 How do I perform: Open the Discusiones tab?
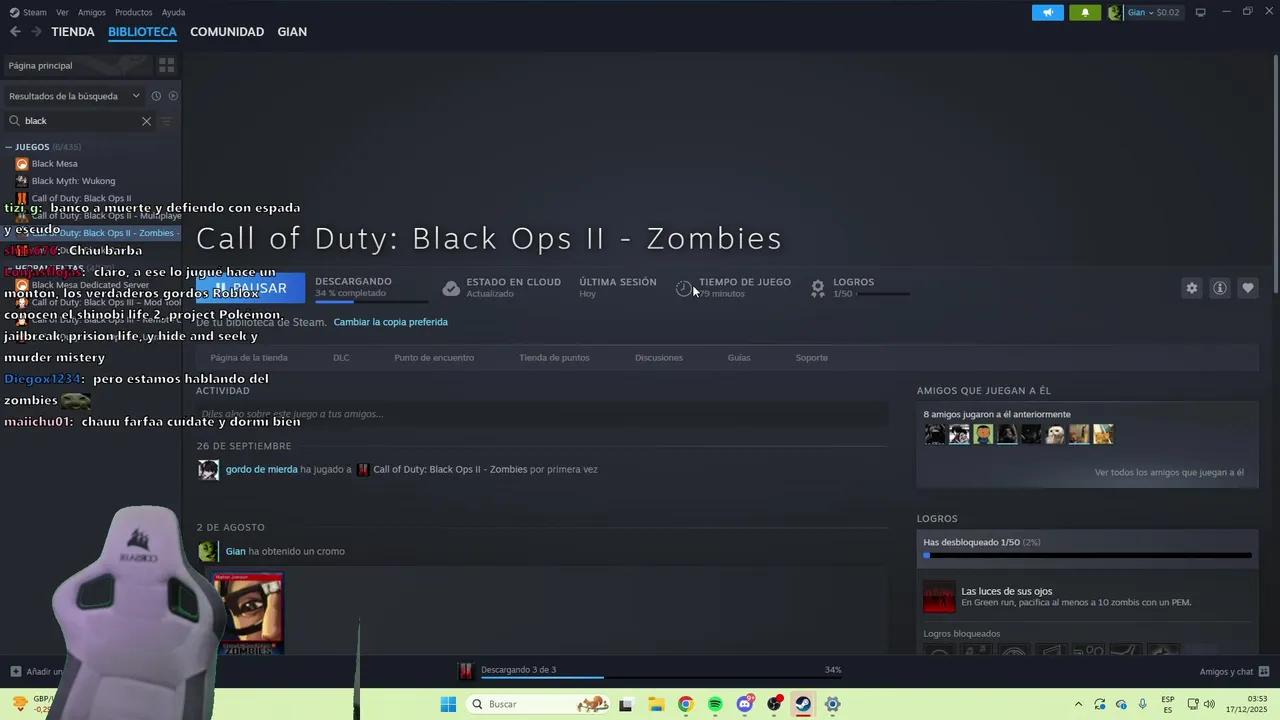tap(659, 358)
